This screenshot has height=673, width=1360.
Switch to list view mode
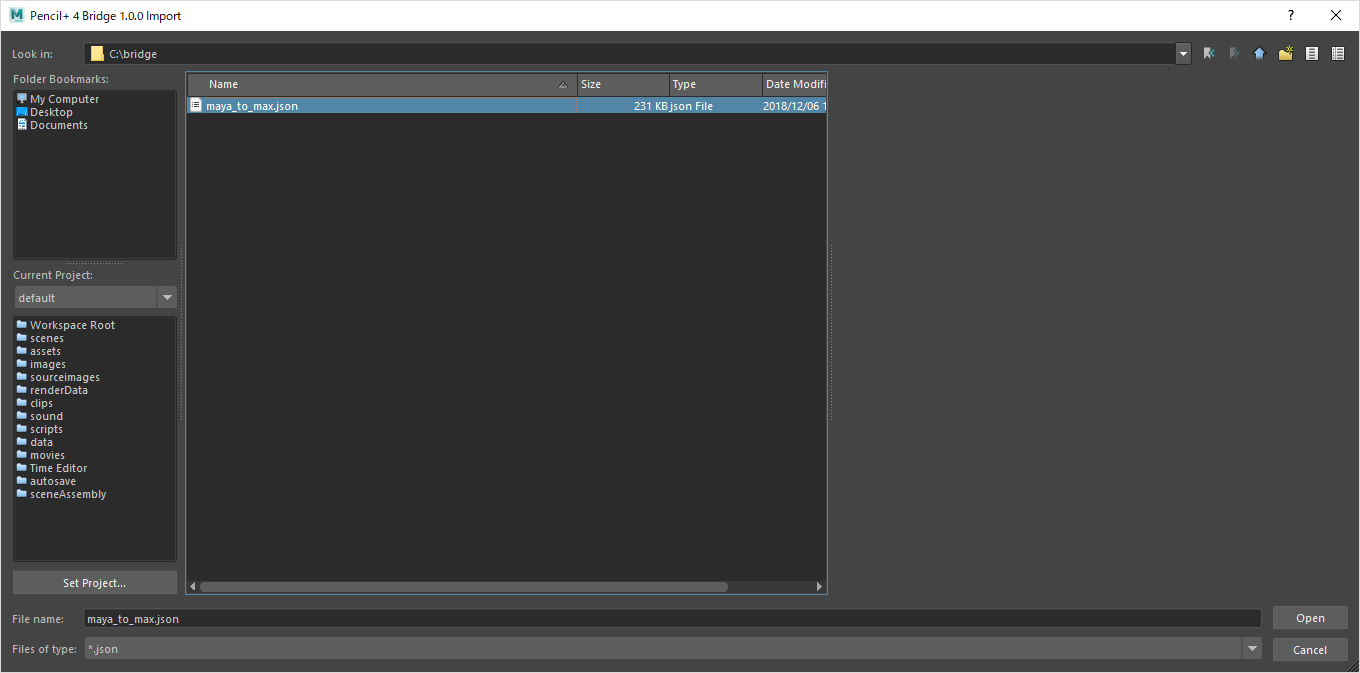coord(1312,54)
